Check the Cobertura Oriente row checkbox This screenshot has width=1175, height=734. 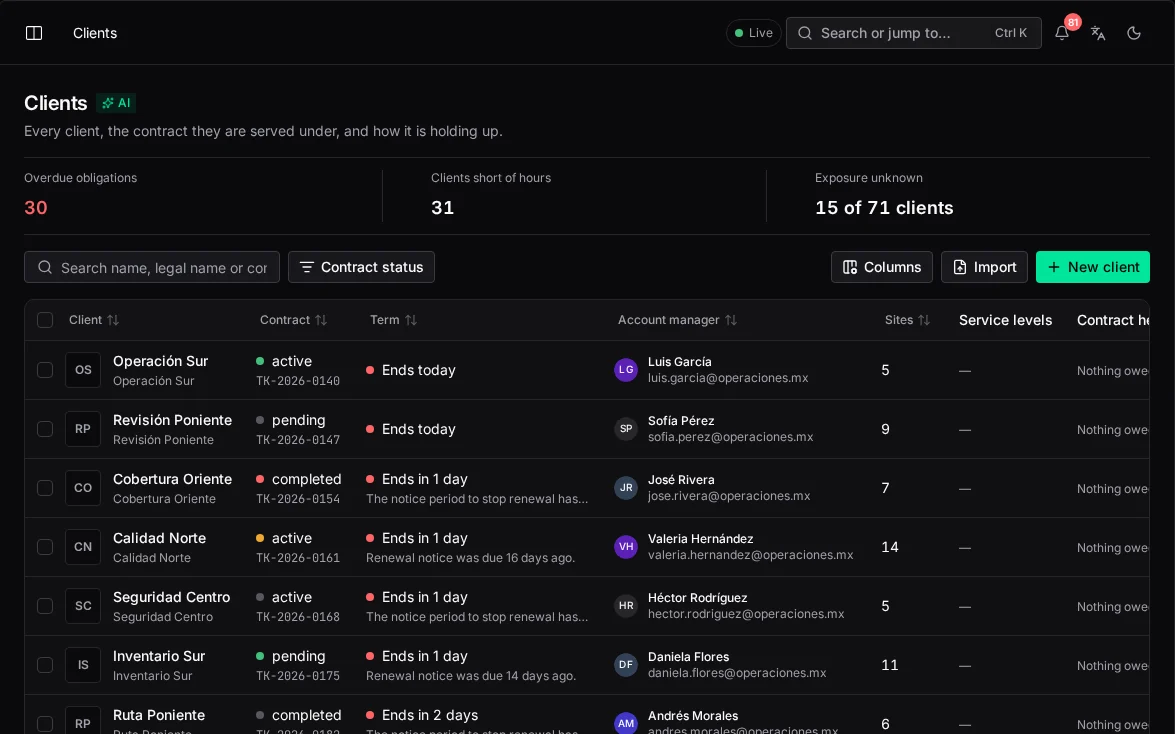coord(45,488)
